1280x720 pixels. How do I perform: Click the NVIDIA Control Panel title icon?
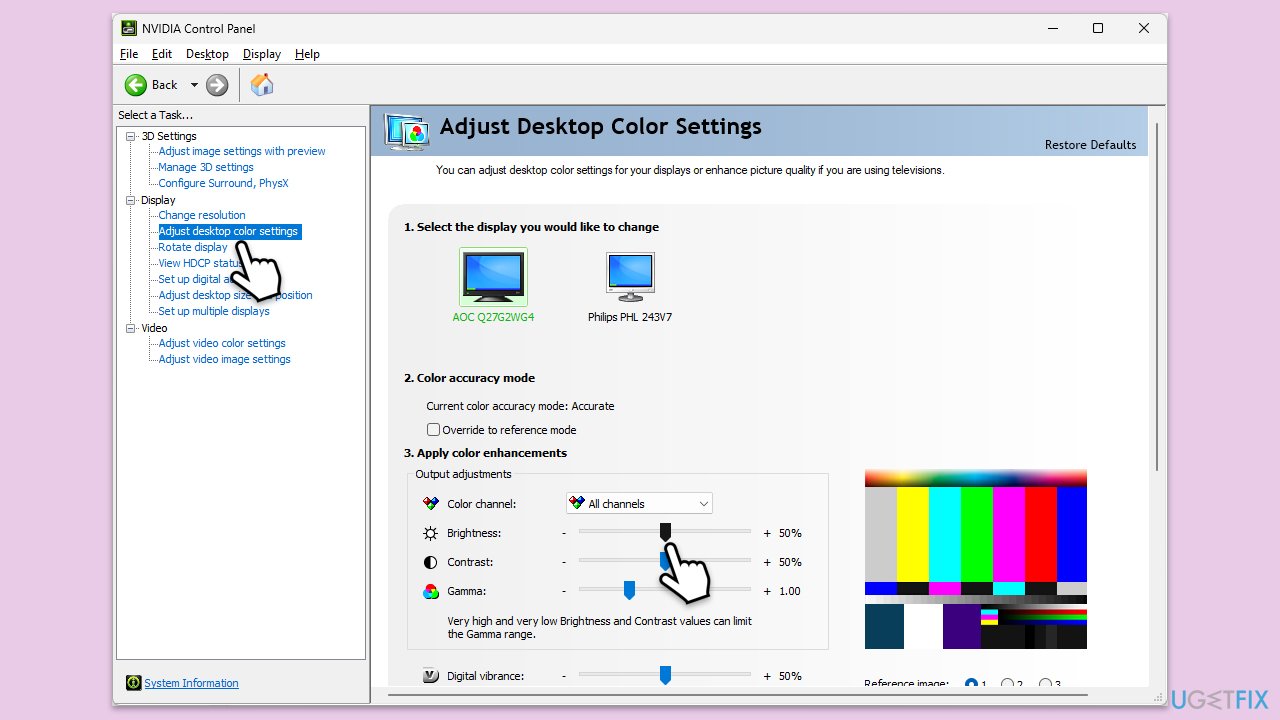click(129, 28)
